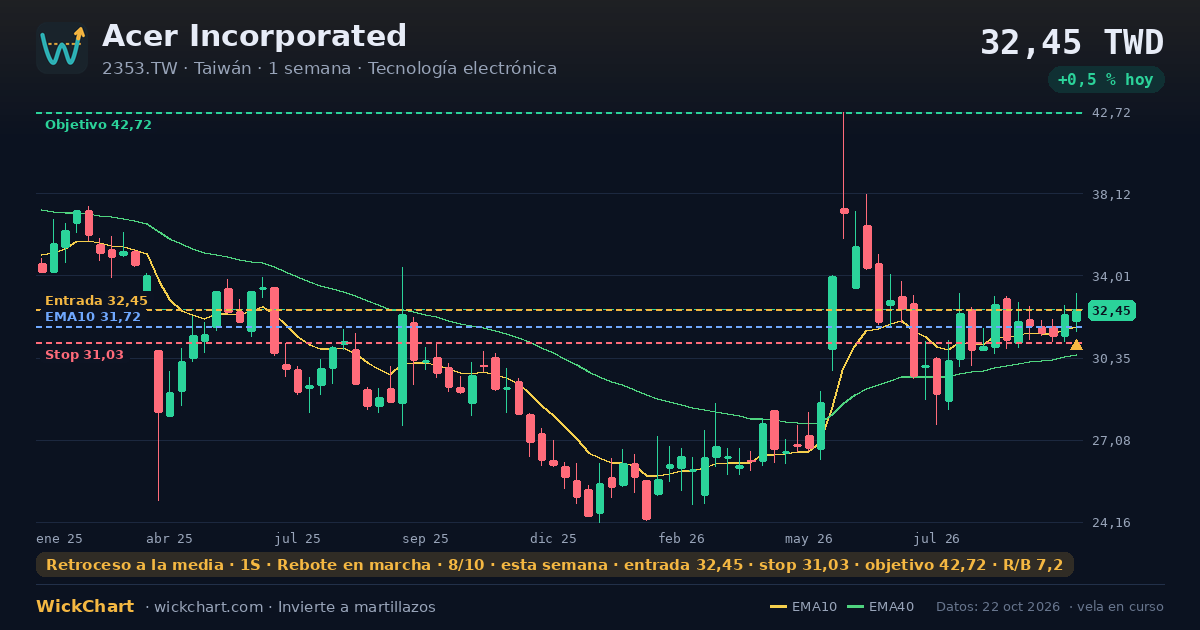This screenshot has width=1200, height=630.
Task: Click the Retroceso a la media summary banner
Action: click(x=555, y=565)
